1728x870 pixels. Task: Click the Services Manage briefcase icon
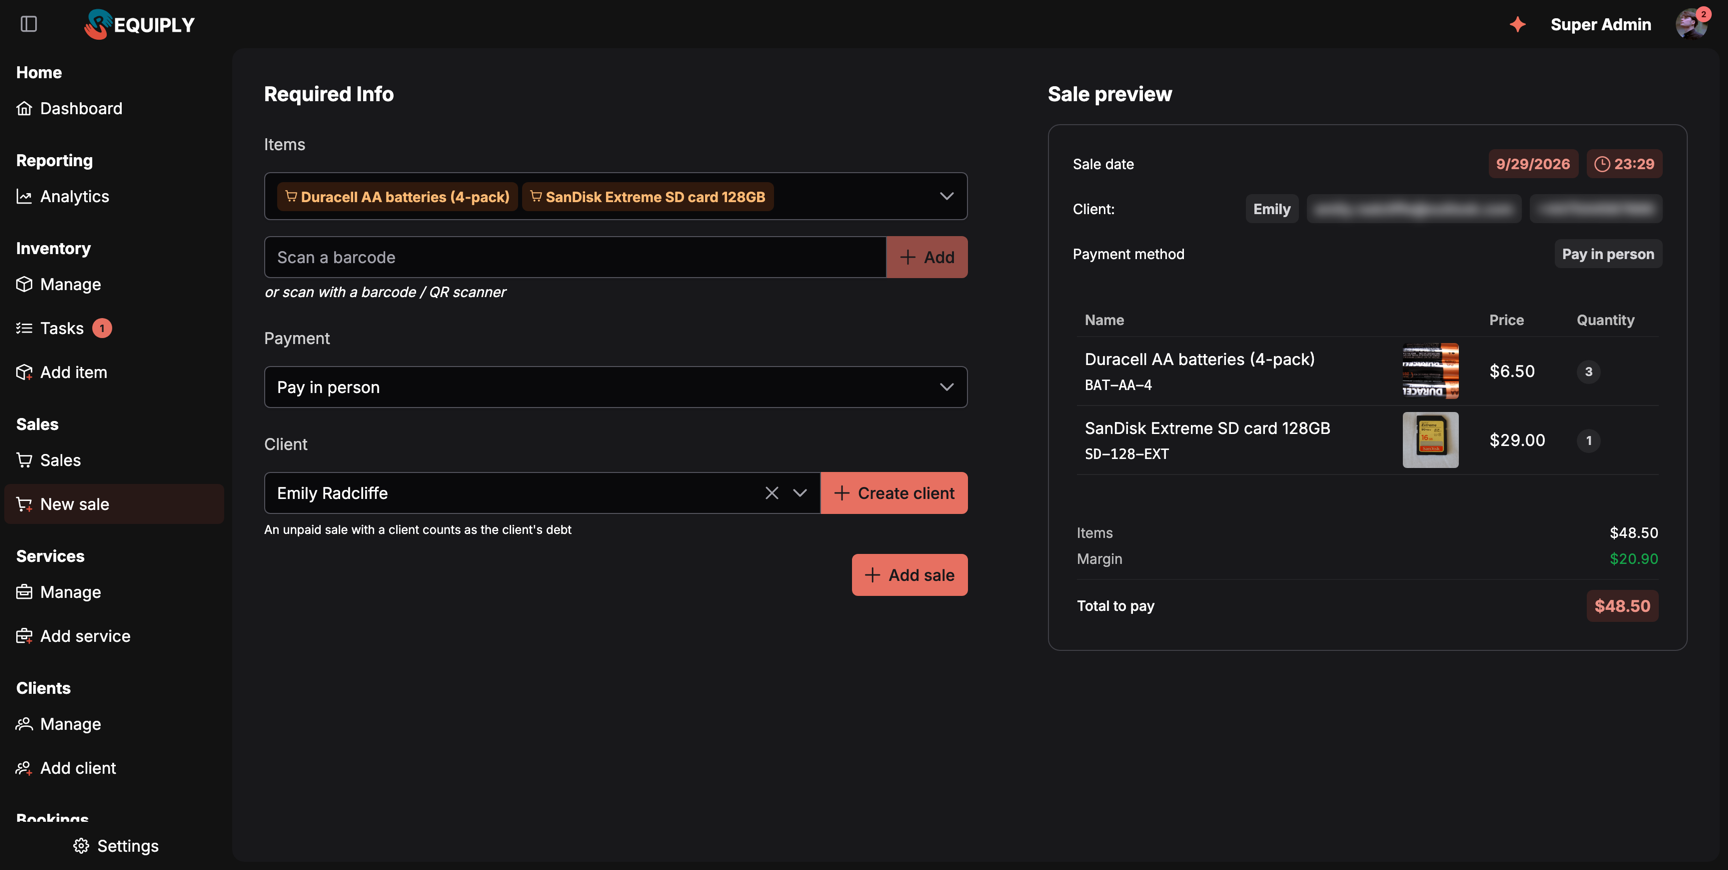24,592
